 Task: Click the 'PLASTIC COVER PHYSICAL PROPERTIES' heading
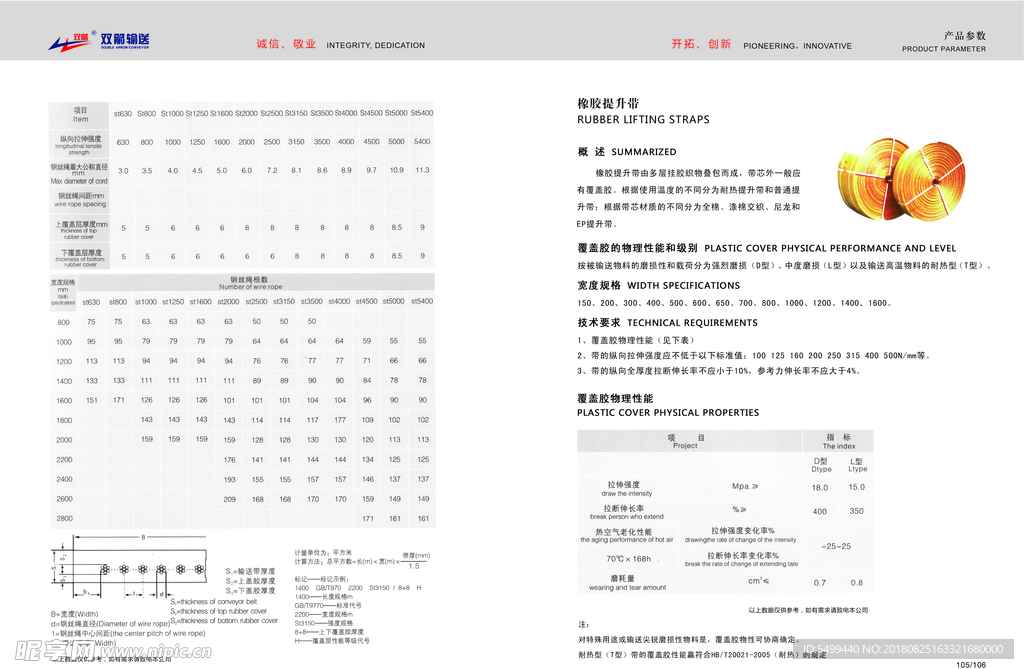(x=667, y=412)
